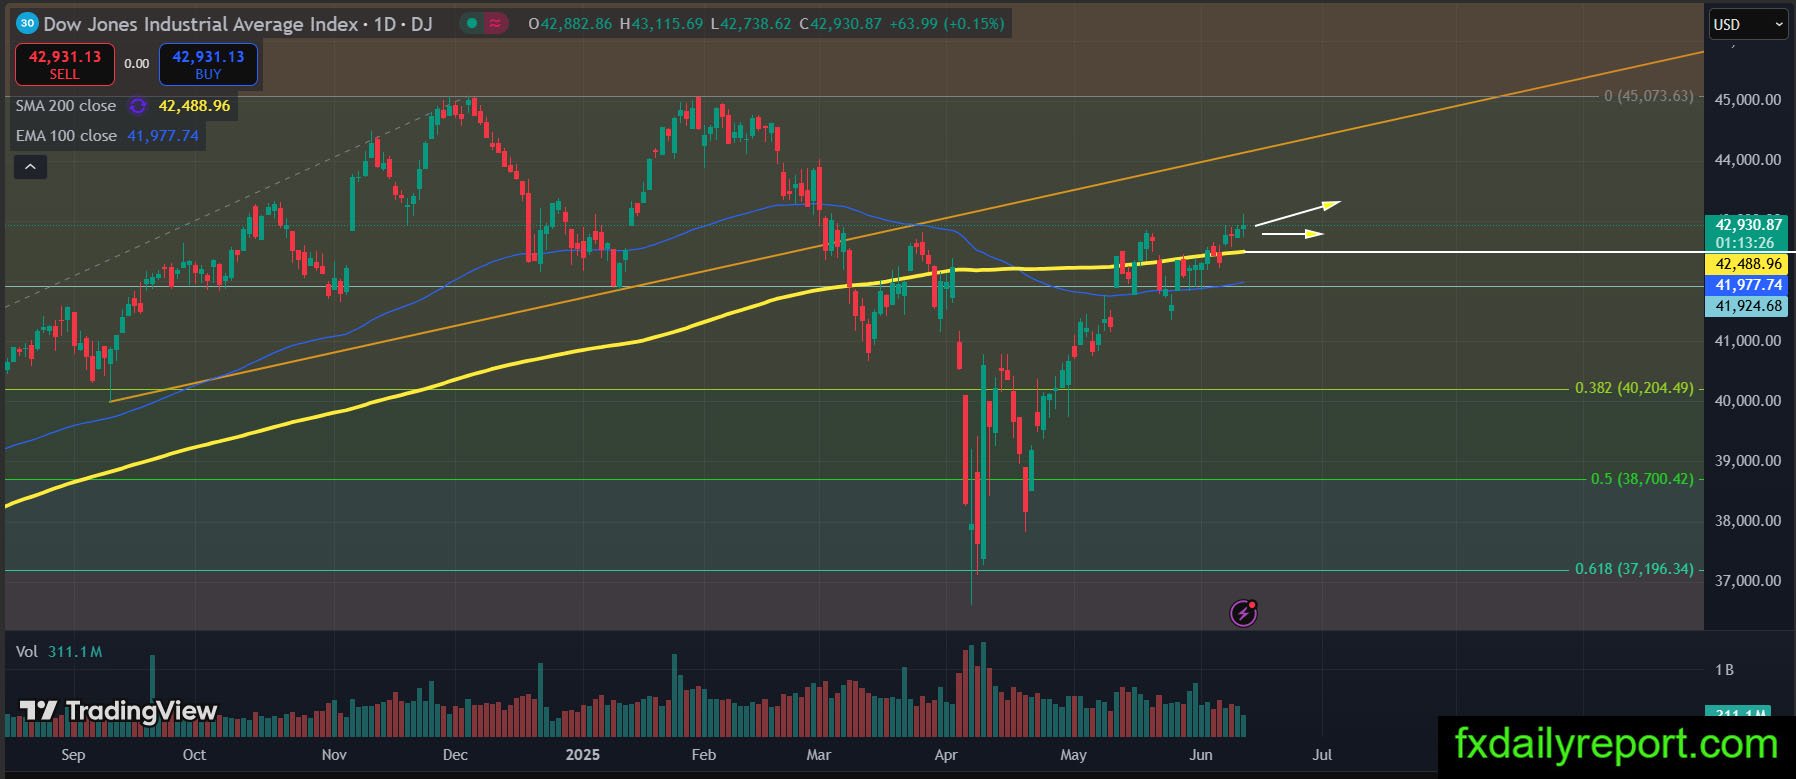Click the Feb label on the time axis
This screenshot has height=779, width=1796.
pos(704,755)
